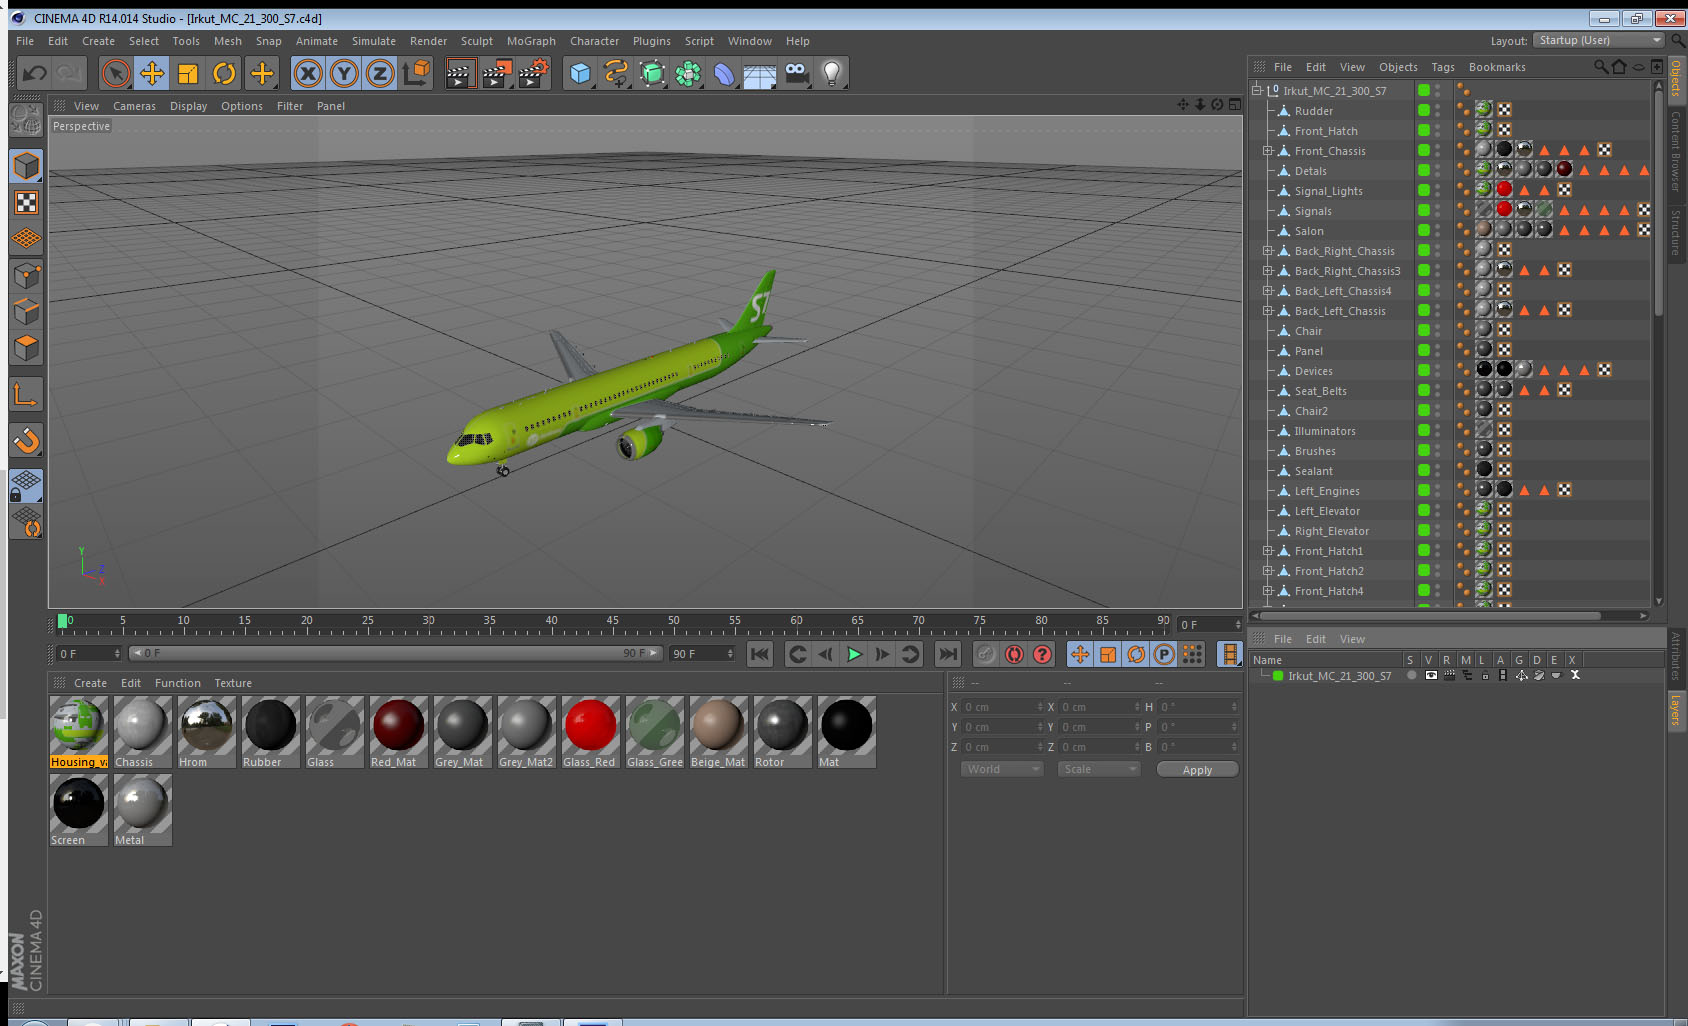Activate the Move tool in toolbar
1688x1026 pixels.
(152, 73)
